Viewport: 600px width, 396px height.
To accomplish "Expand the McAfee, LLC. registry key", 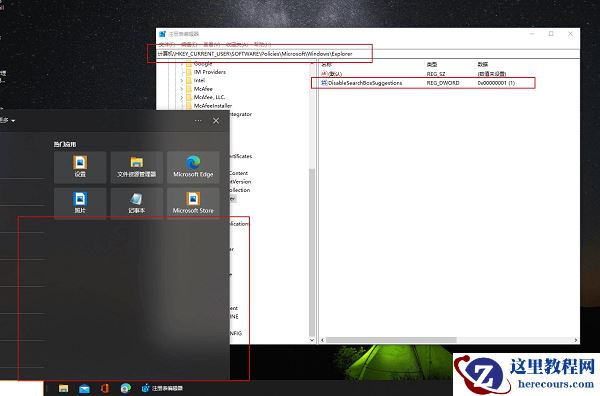I will [x=182, y=97].
